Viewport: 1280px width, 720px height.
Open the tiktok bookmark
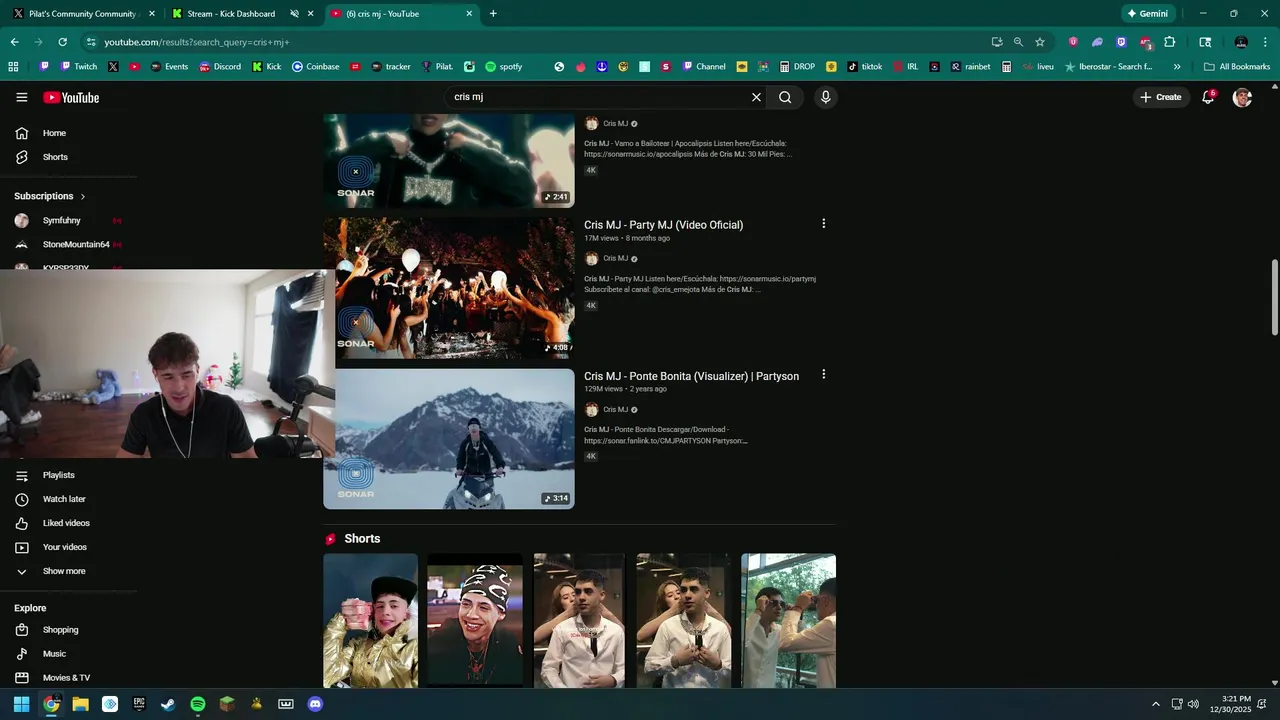coord(865,67)
